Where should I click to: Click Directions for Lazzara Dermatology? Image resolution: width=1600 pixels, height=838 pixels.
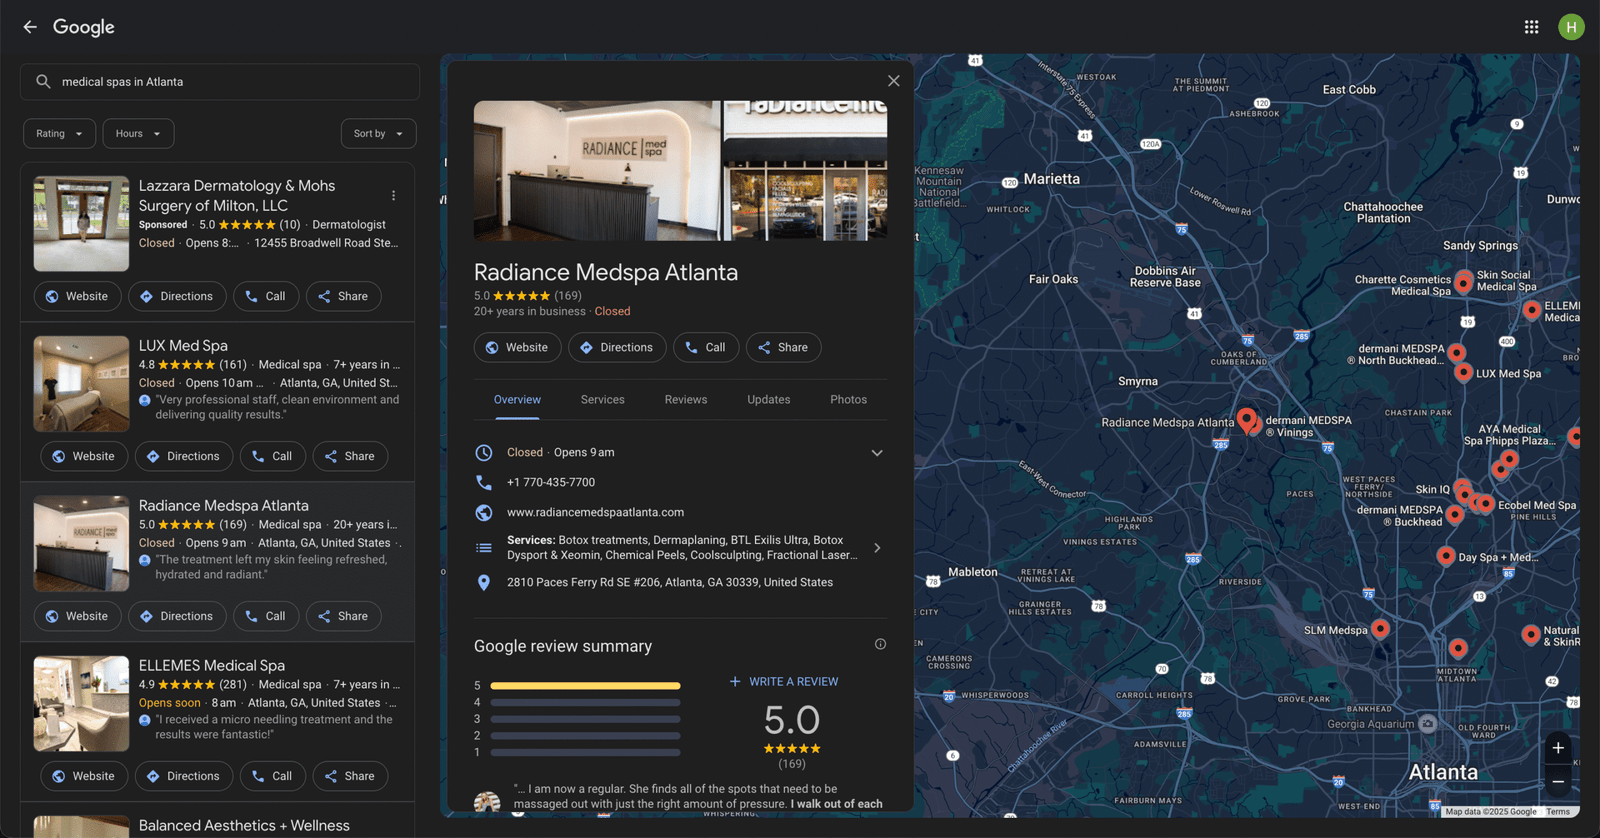tap(177, 296)
